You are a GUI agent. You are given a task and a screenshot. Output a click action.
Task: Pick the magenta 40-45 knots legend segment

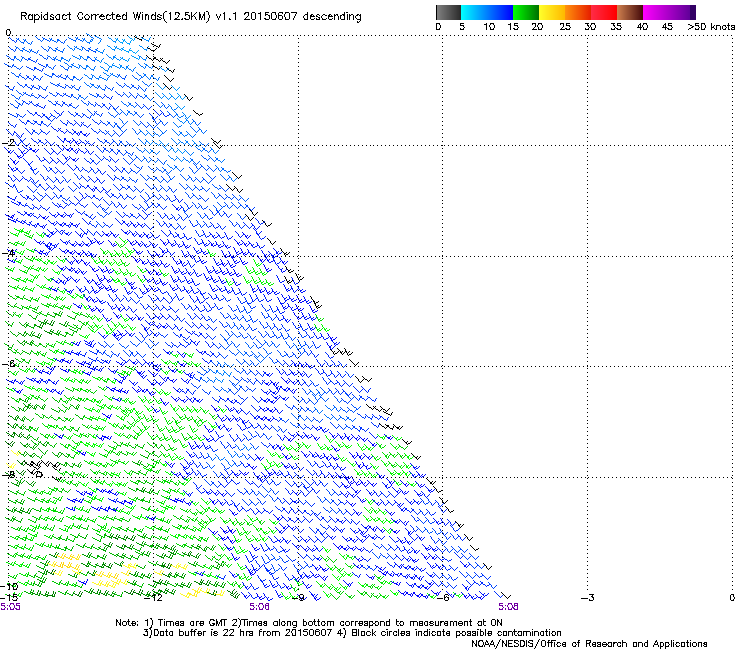point(656,12)
